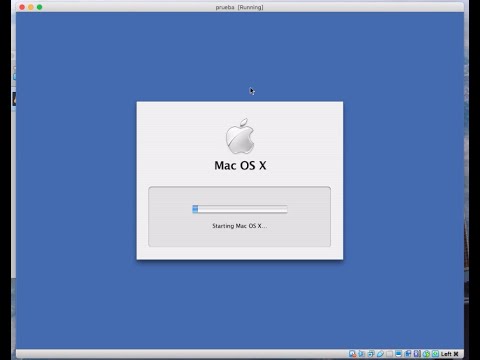Click the shared folders status icon
480x360 pixels.
pyautogui.click(x=389, y=354)
